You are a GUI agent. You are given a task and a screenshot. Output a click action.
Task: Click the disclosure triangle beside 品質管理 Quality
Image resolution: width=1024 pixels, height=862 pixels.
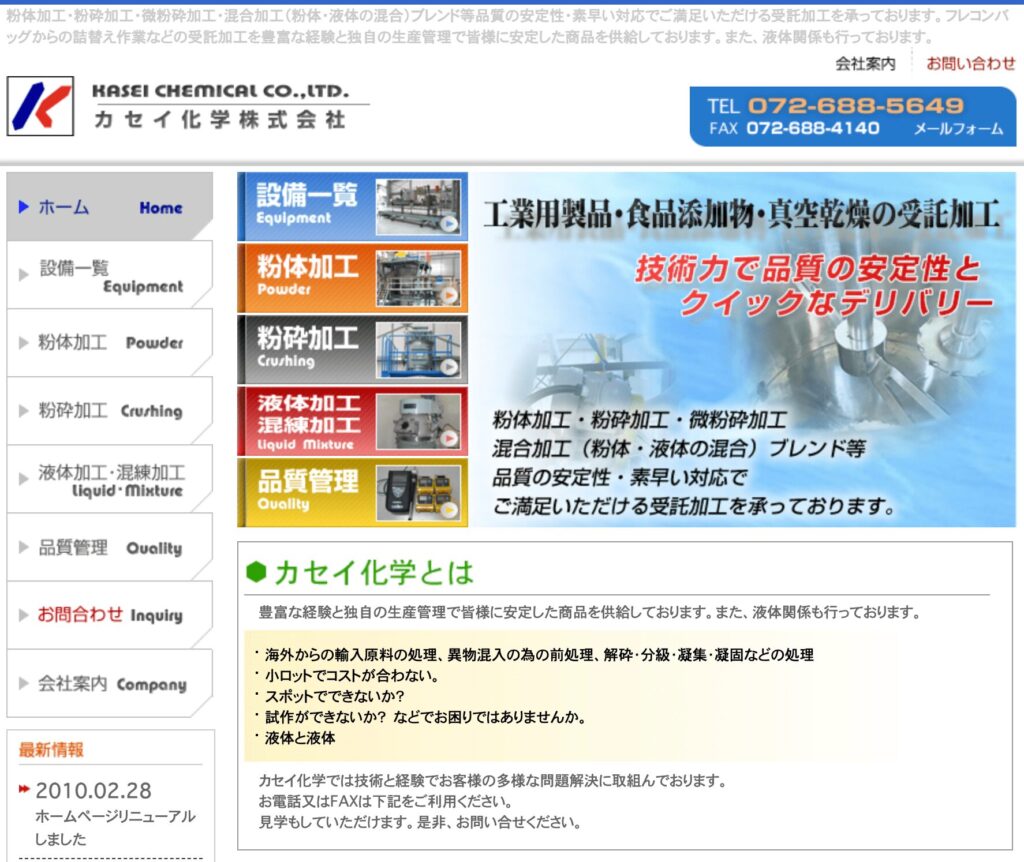point(24,548)
